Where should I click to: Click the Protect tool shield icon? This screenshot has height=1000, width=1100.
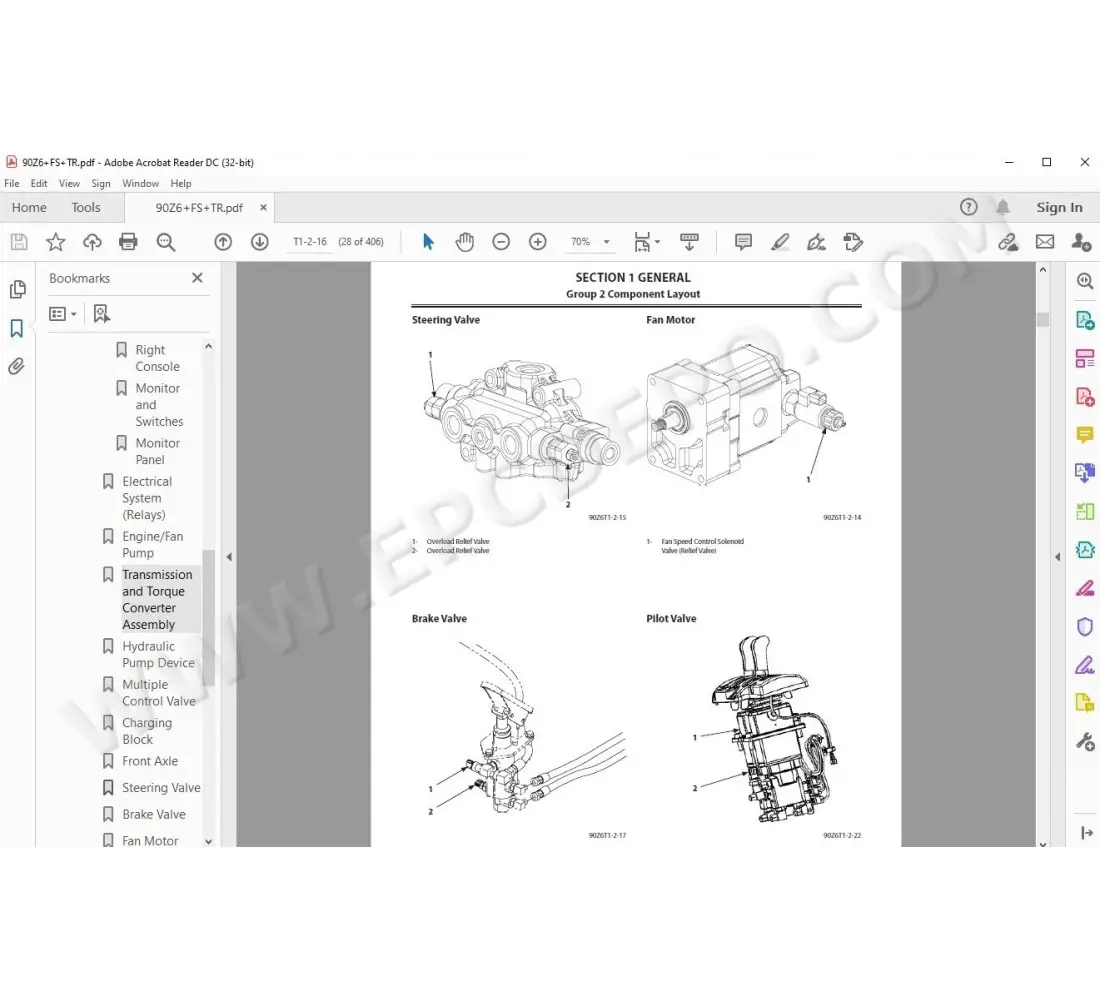(1085, 627)
